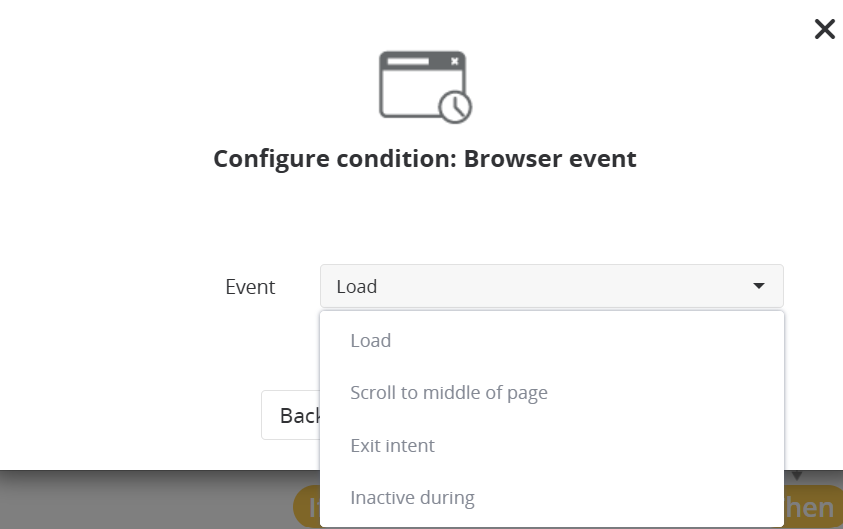Select Load from the event list
Screen dimensions: 843x529
(x=371, y=341)
